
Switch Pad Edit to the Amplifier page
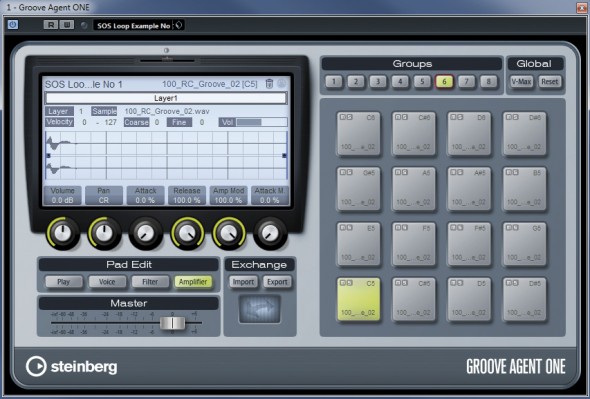(x=193, y=282)
